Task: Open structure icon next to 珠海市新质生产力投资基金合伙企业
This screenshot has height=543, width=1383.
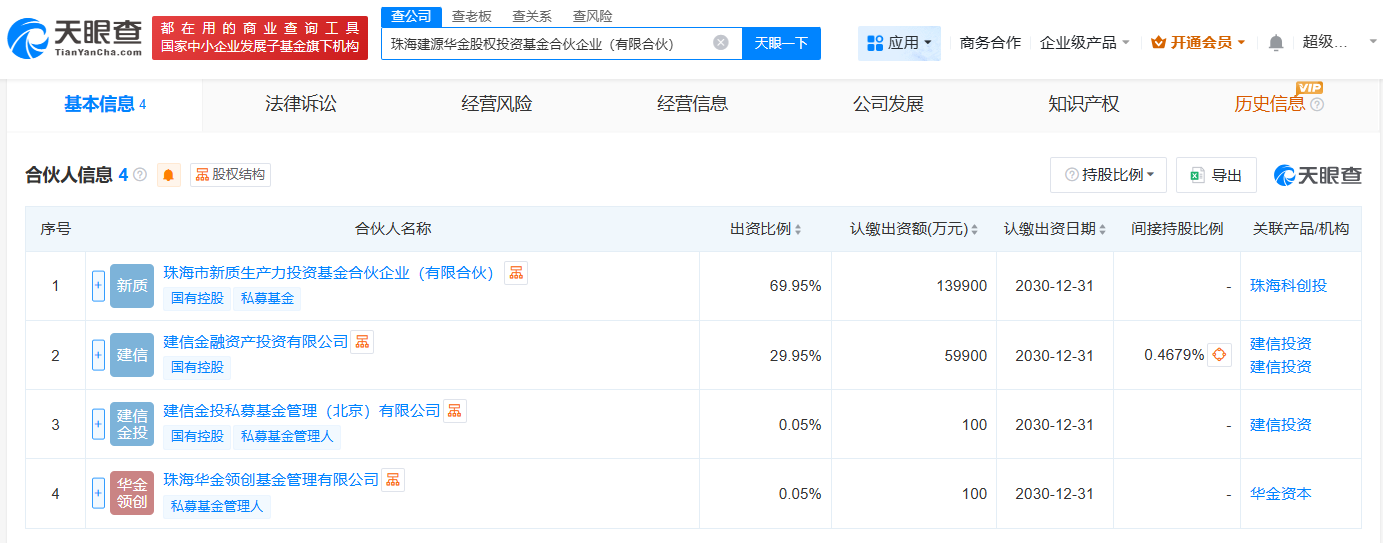Action: coord(516,272)
